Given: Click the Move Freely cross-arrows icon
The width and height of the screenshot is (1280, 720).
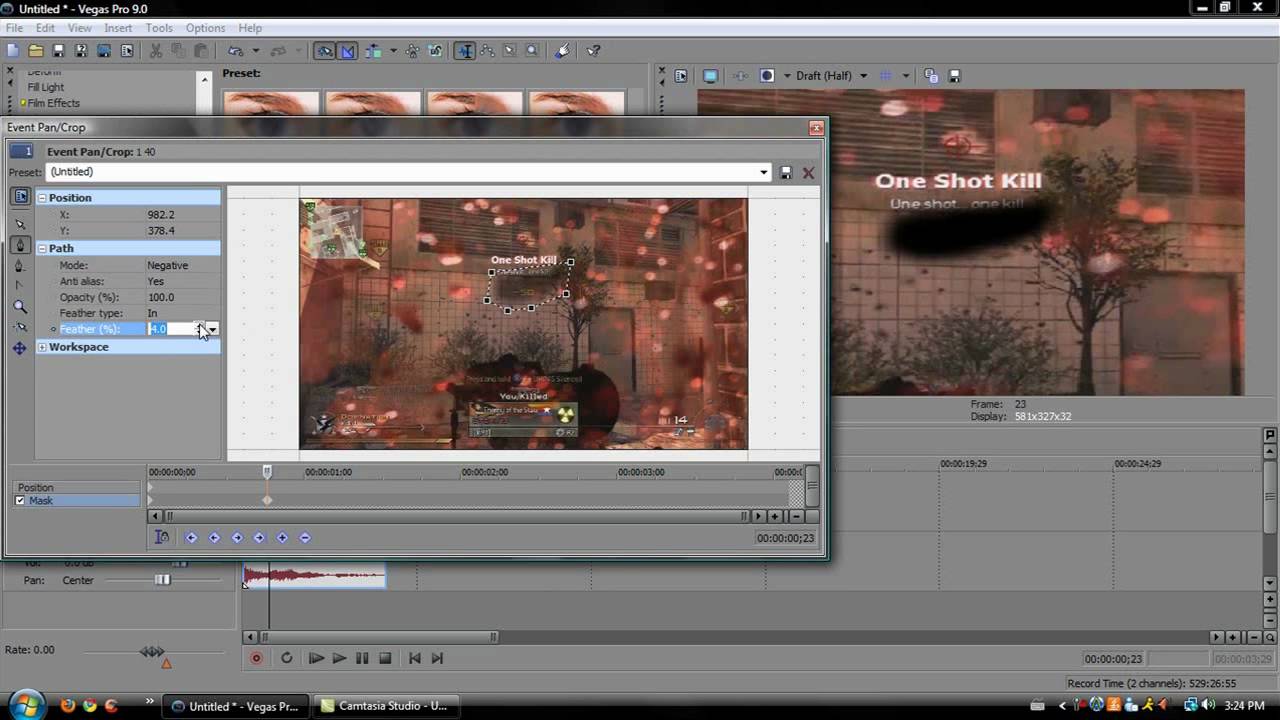Looking at the screenshot, I should point(20,348).
